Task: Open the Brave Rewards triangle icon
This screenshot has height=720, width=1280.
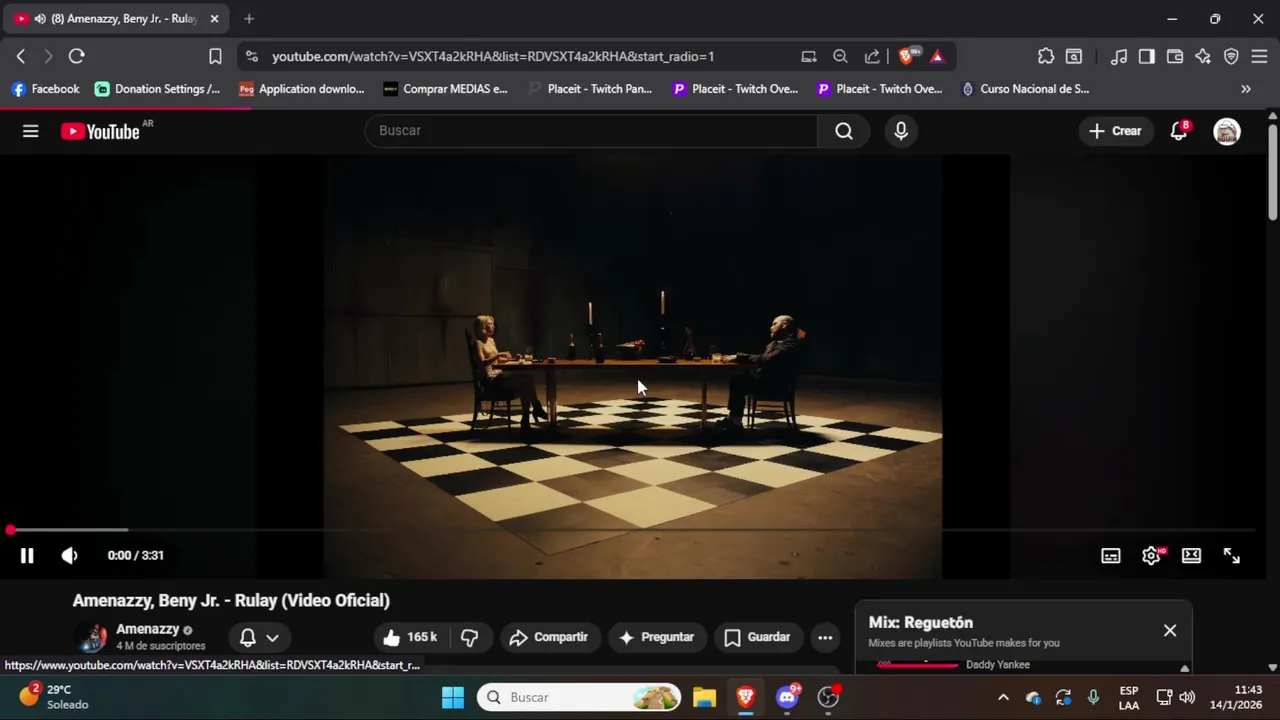Action: coord(937,57)
